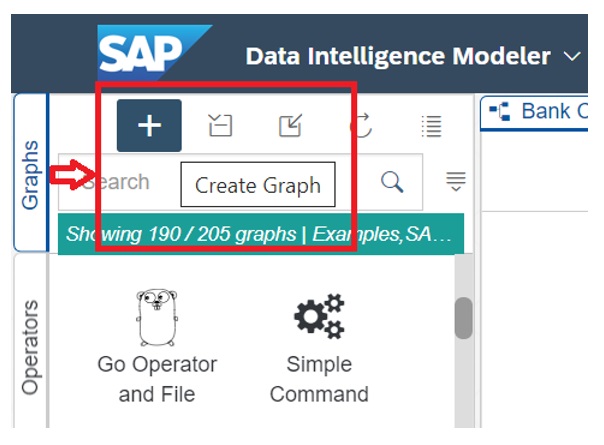Viewport: 604px width, 445px height.
Task: Click the 'Showing 190 / 205 graphs' banner
Action: [259, 235]
